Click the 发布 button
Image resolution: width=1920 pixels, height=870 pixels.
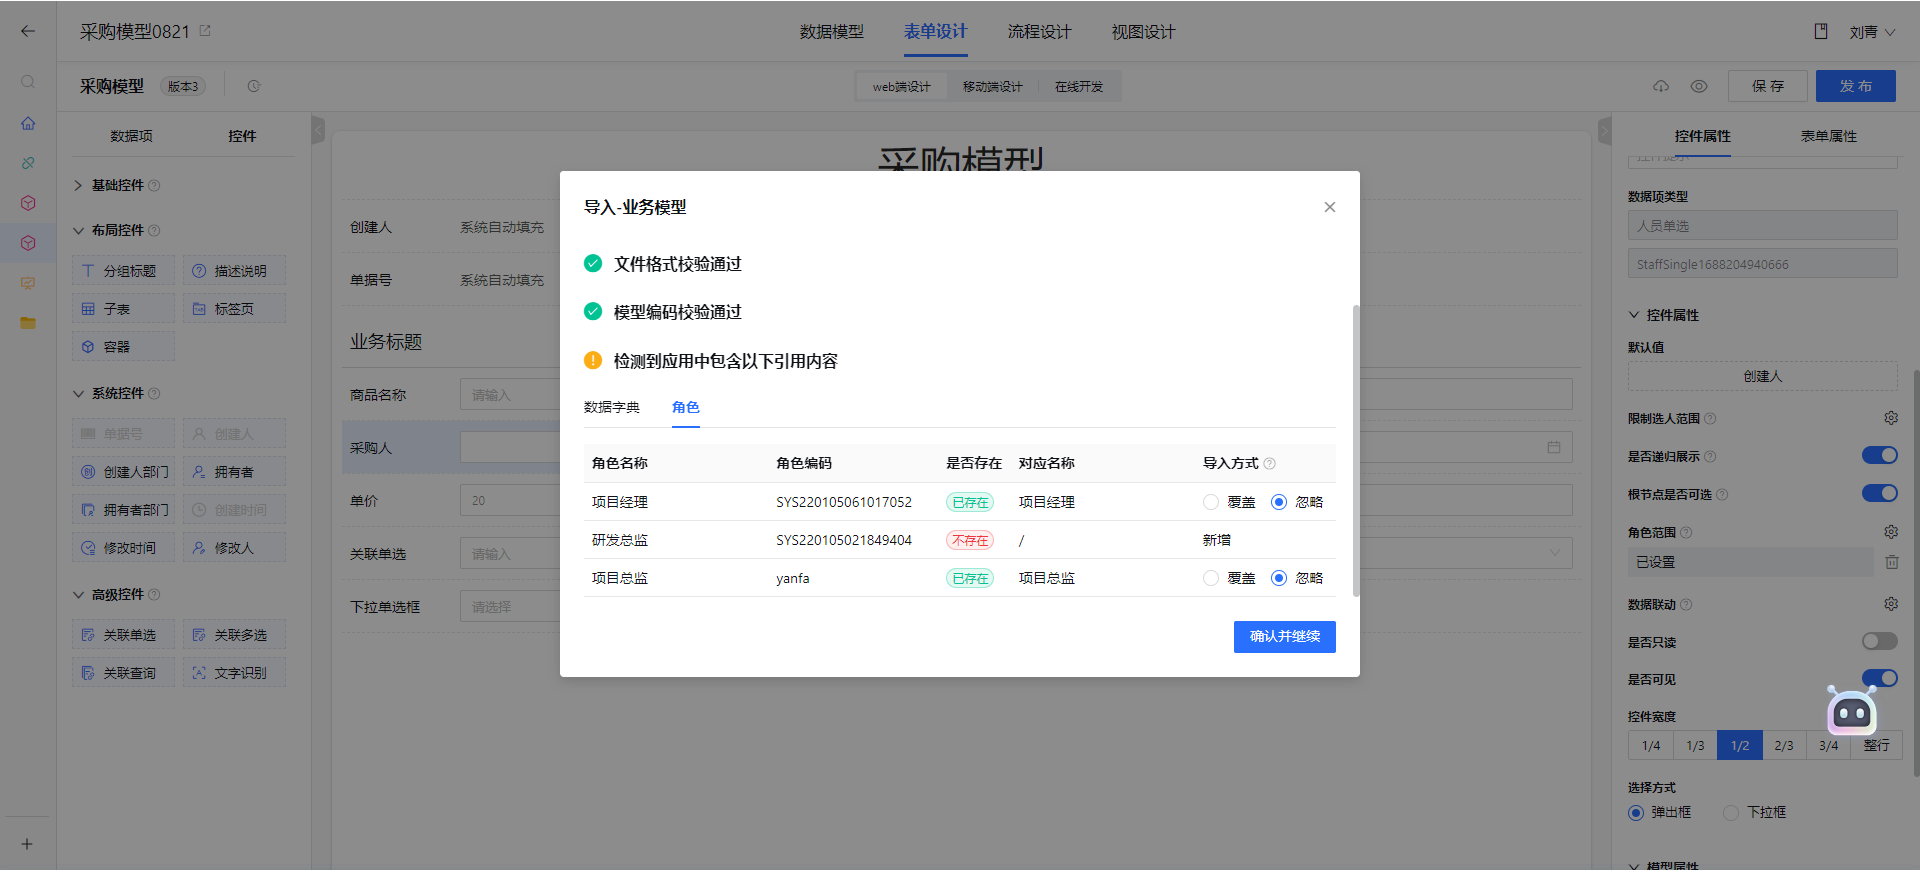[1855, 86]
